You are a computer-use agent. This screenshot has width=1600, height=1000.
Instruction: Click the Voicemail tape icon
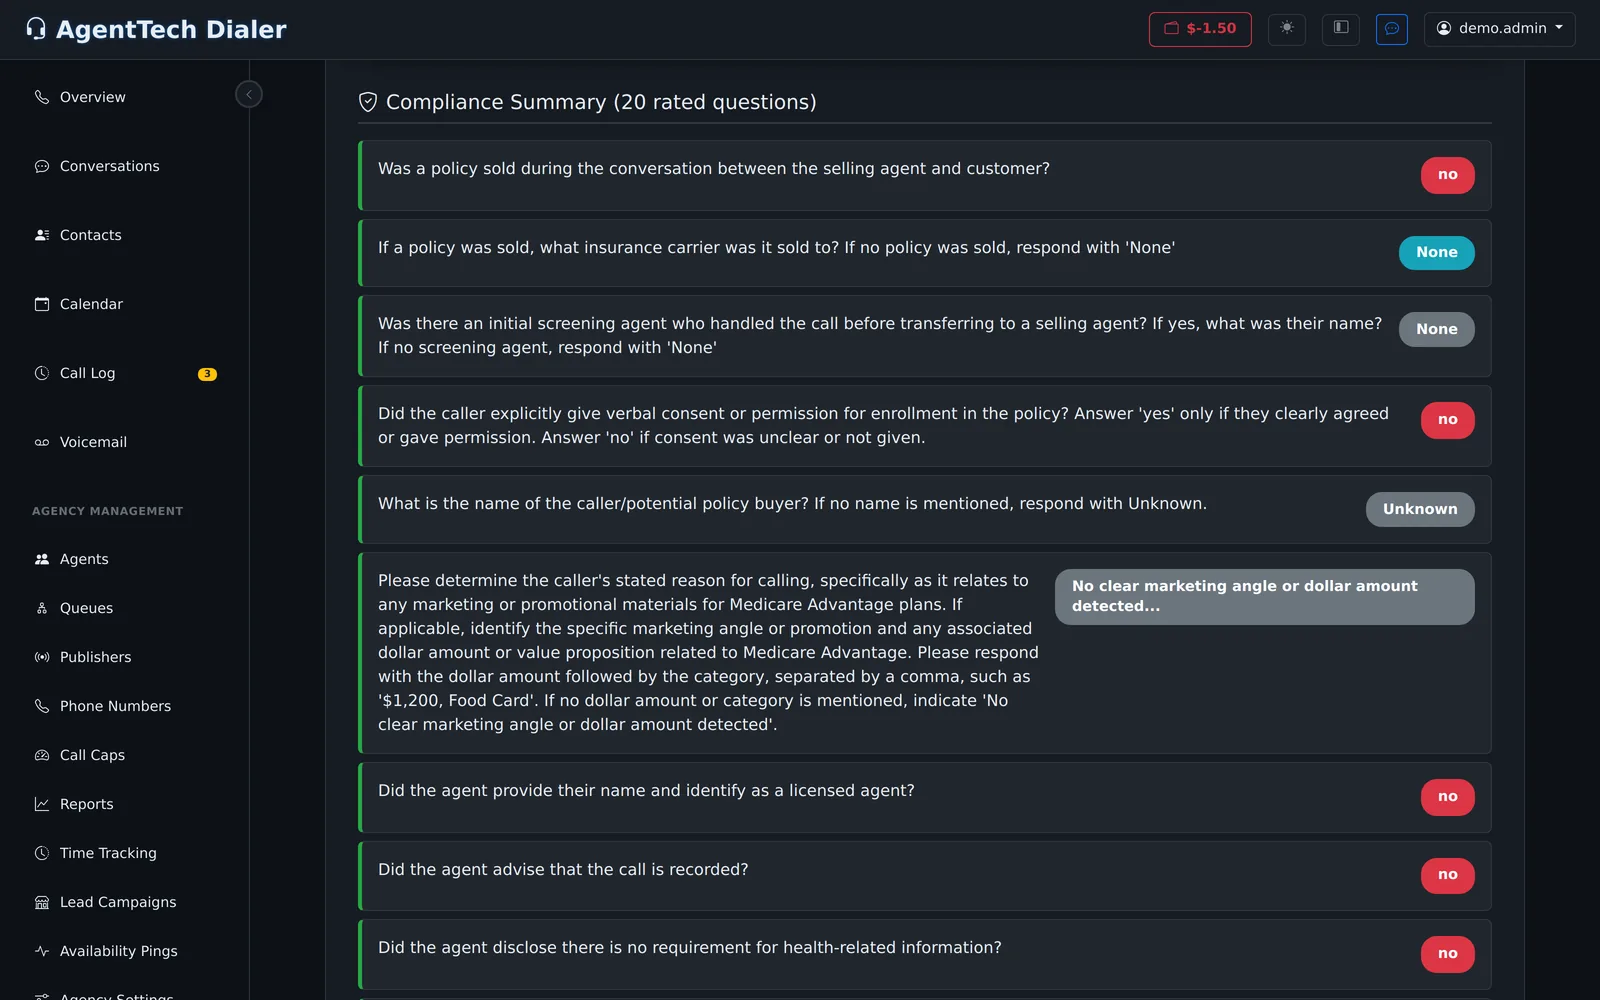(x=42, y=442)
